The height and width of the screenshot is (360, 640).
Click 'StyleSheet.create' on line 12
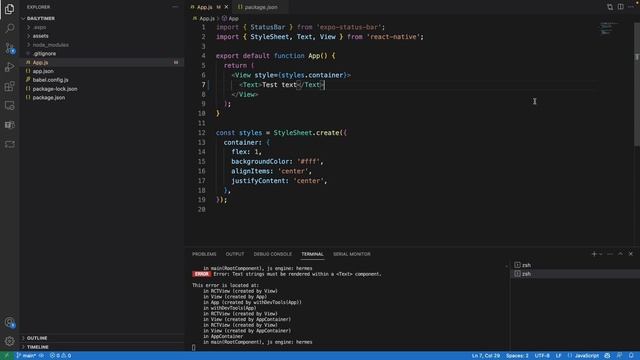[x=307, y=133]
